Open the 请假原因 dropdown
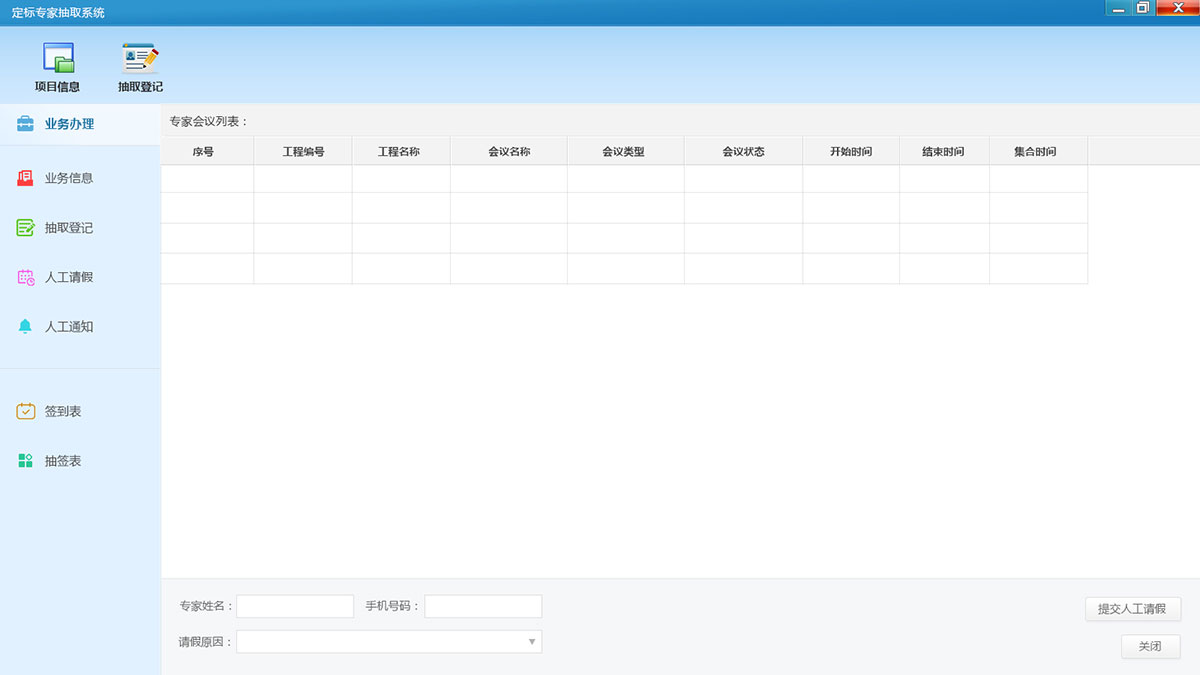 coord(389,642)
